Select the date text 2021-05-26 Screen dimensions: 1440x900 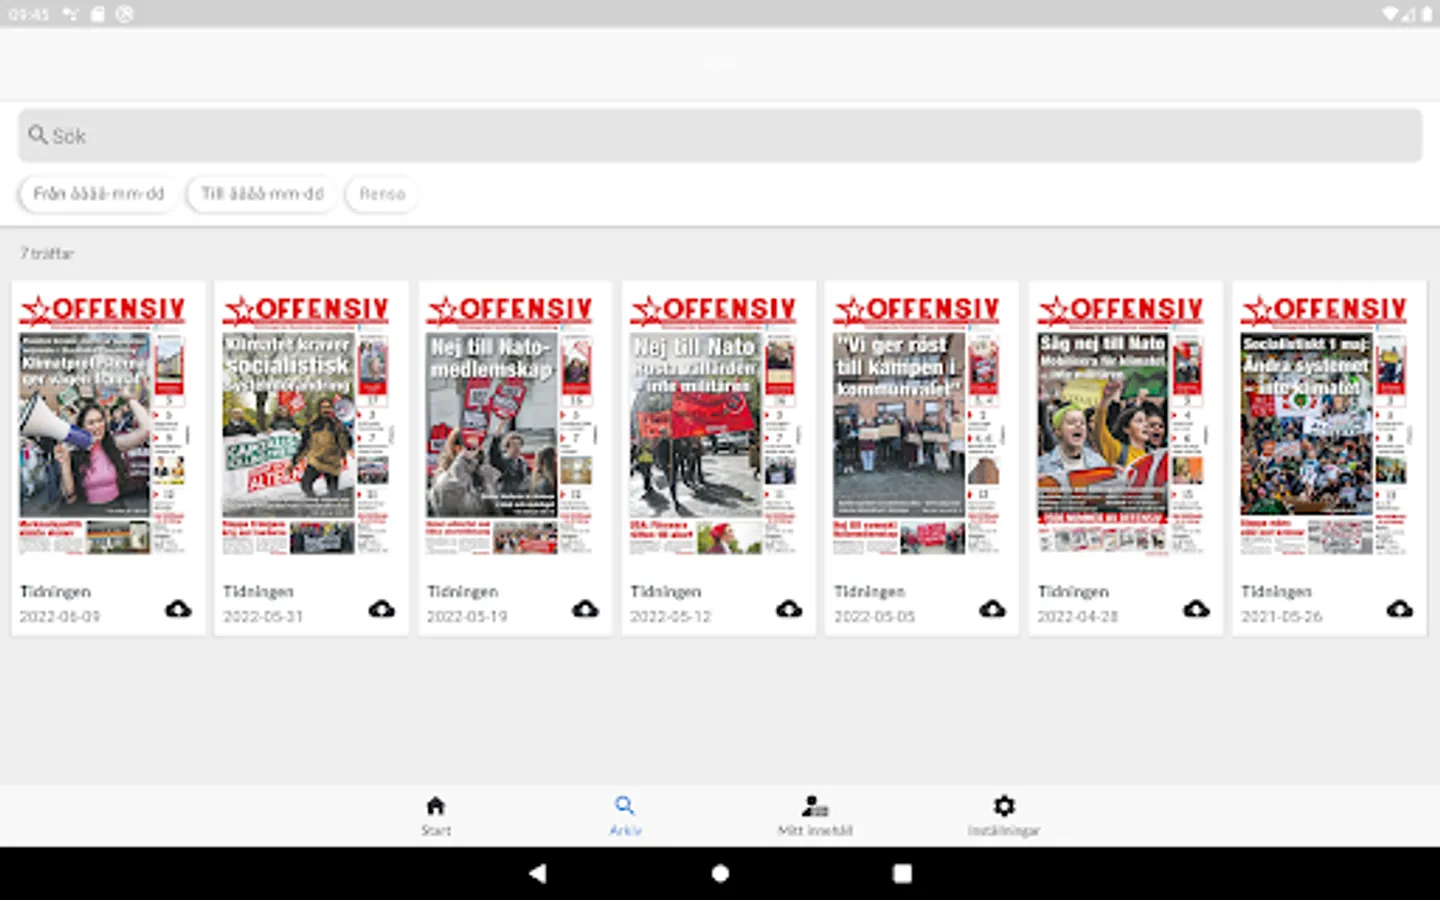(1281, 617)
